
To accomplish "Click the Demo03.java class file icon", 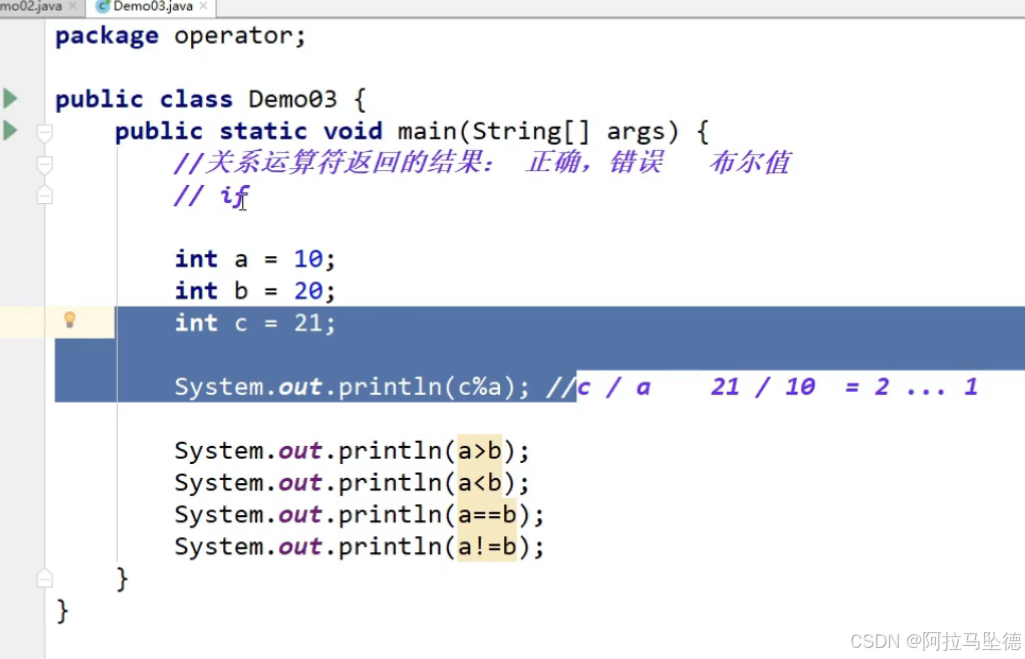I will coord(103,7).
